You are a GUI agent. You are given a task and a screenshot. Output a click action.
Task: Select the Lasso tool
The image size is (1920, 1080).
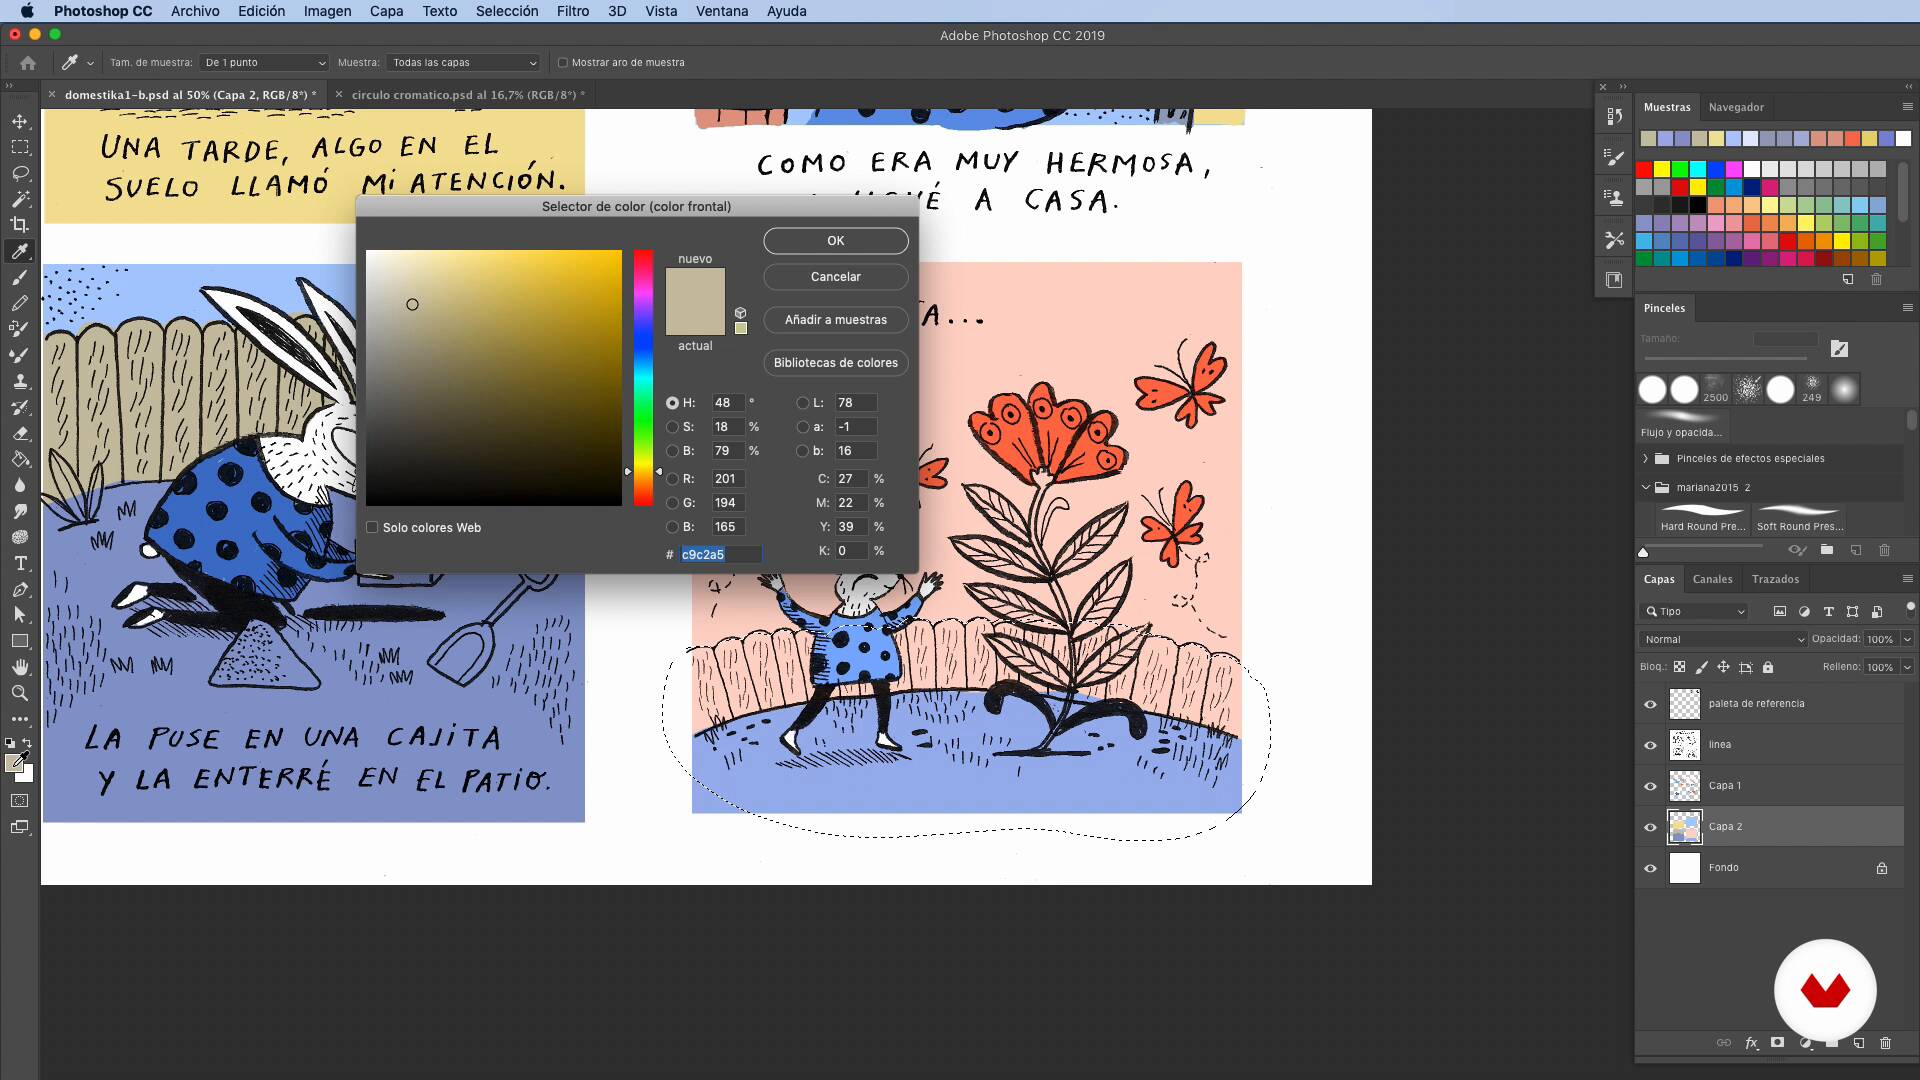point(19,173)
